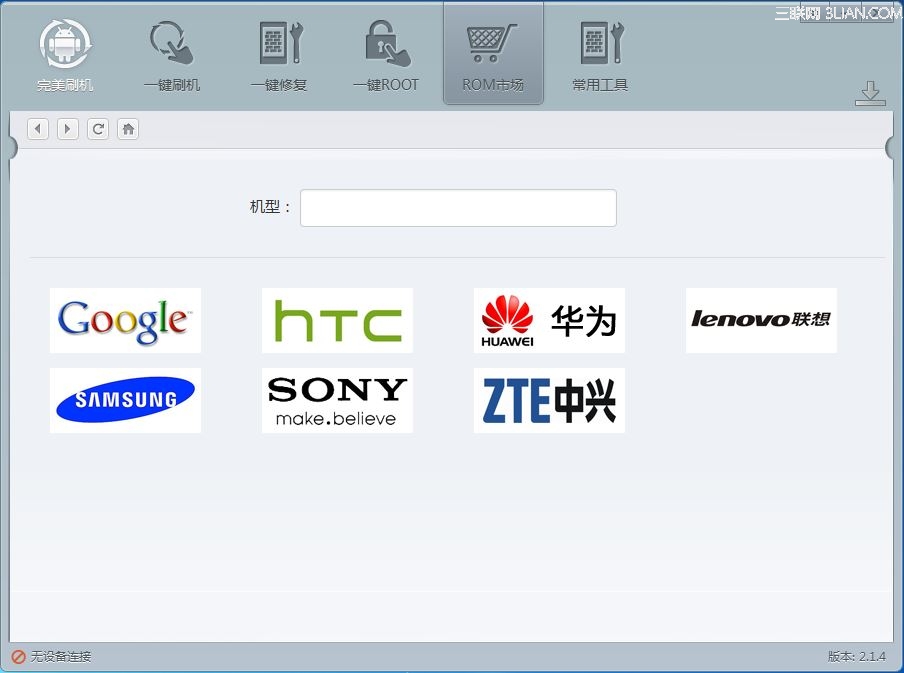
Task: Switch to the ROM市场 shopping cart tab
Action: coord(493,55)
